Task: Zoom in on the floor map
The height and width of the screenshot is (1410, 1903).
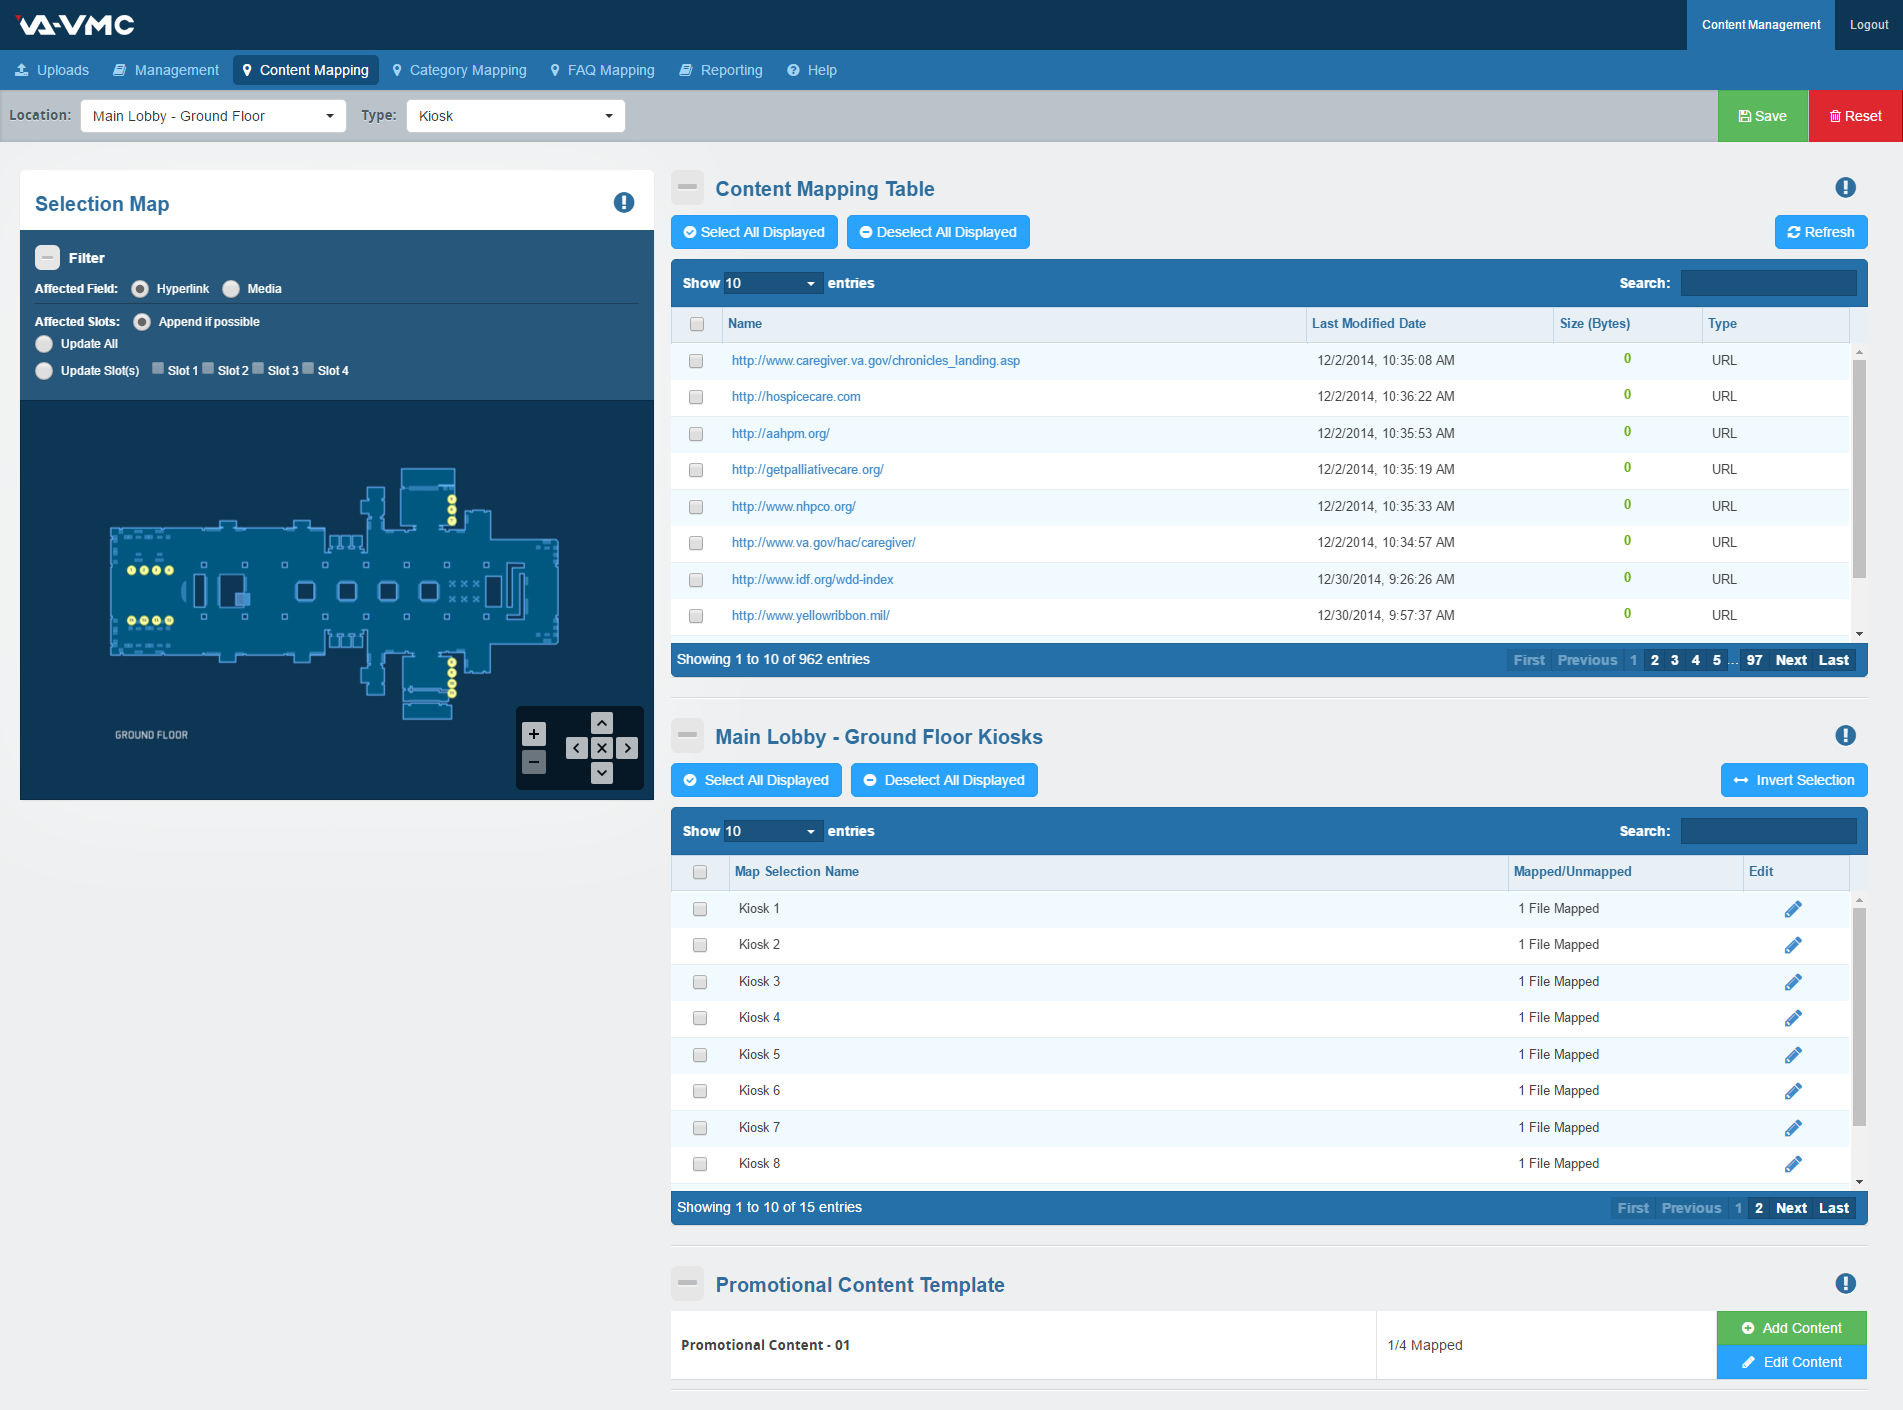Action: point(534,734)
